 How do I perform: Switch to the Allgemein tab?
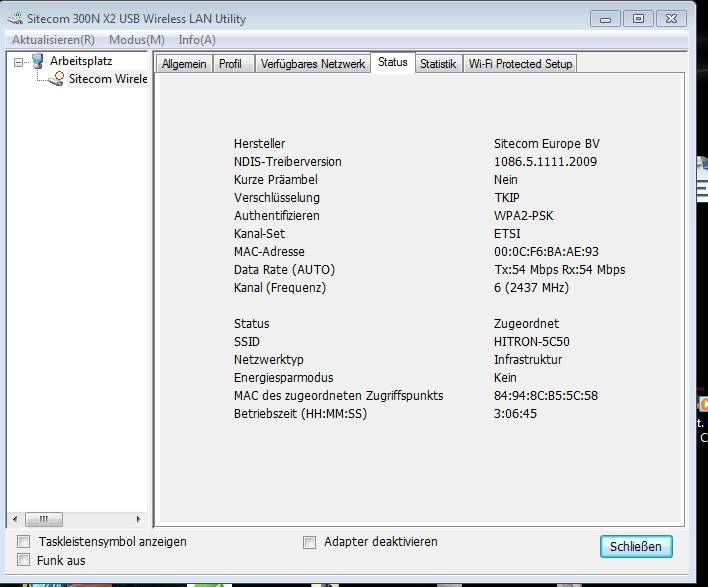coord(184,64)
